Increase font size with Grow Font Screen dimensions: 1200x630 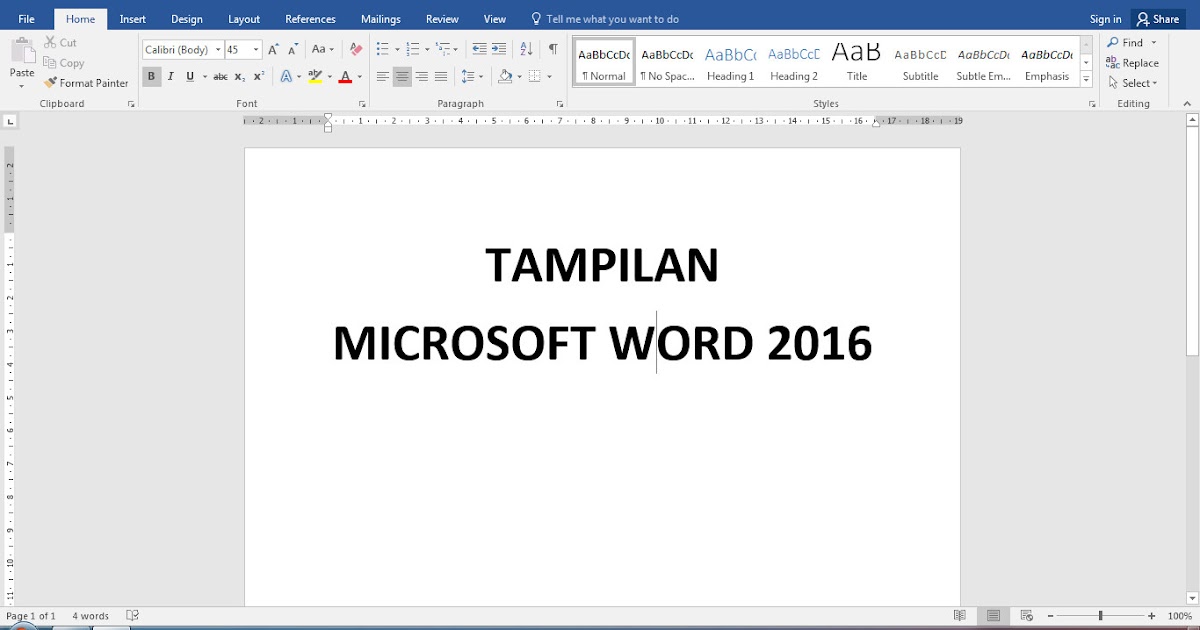[x=274, y=49]
